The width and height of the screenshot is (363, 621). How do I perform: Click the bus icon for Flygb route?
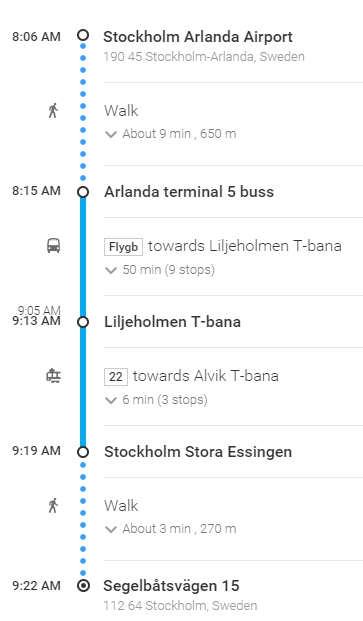coord(53,246)
